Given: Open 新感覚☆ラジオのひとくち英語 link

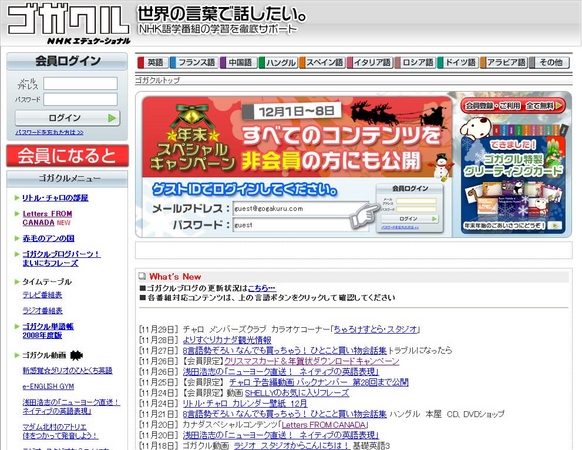Looking at the screenshot, I should (x=67, y=371).
